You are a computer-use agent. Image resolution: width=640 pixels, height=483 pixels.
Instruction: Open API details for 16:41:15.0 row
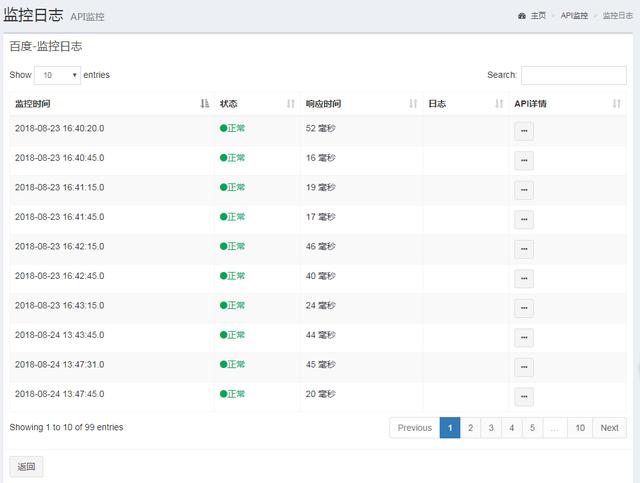pyautogui.click(x=524, y=190)
